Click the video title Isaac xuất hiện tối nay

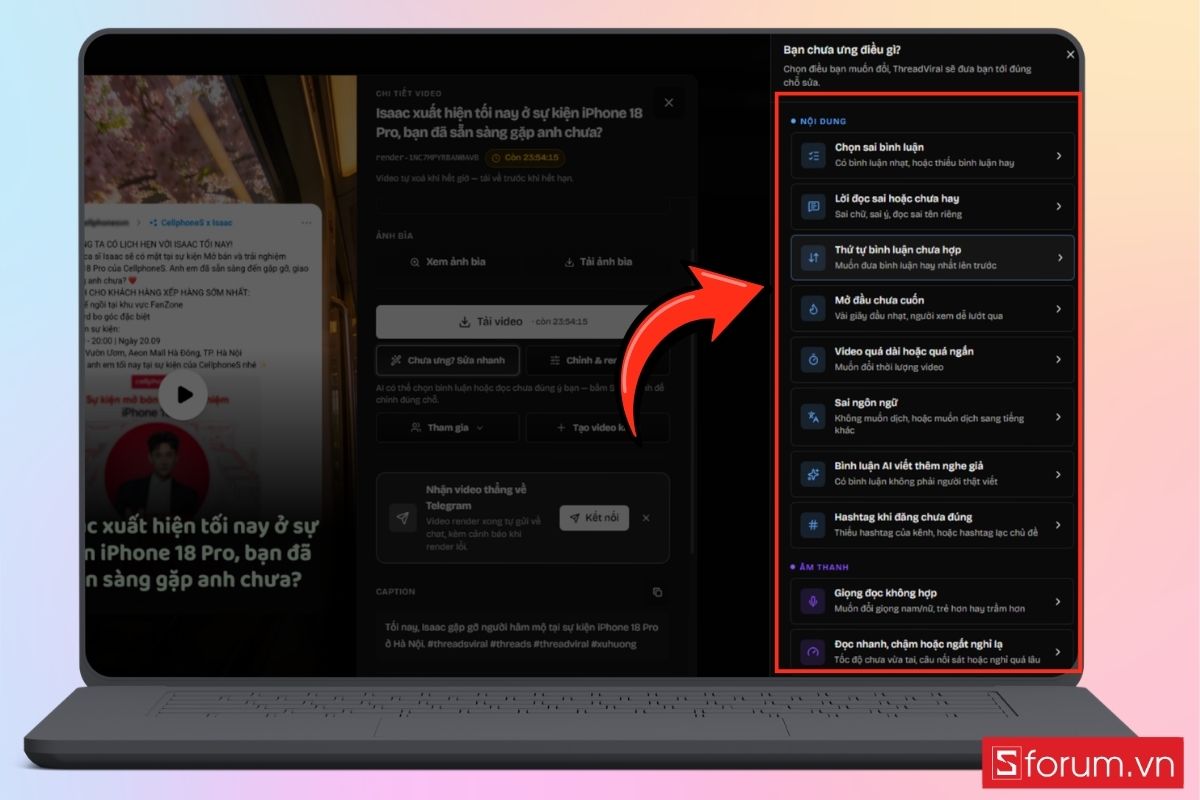[509, 123]
